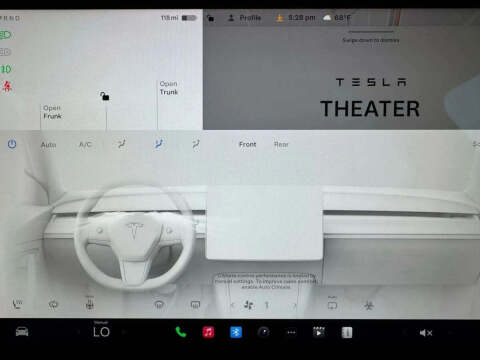Switch to the Front climate tab

247,144
